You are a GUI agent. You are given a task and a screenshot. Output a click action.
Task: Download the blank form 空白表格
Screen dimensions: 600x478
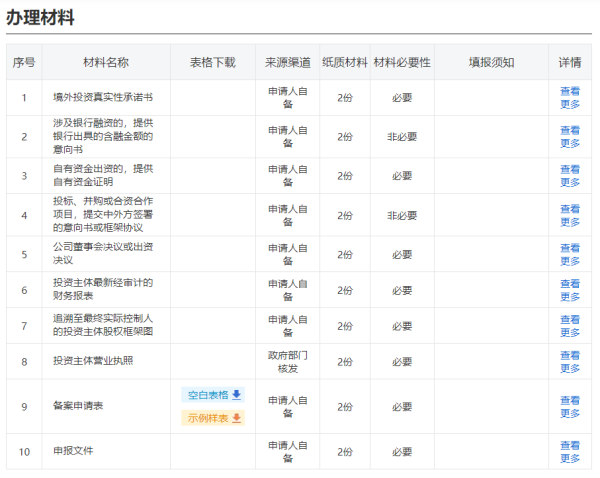tap(213, 395)
